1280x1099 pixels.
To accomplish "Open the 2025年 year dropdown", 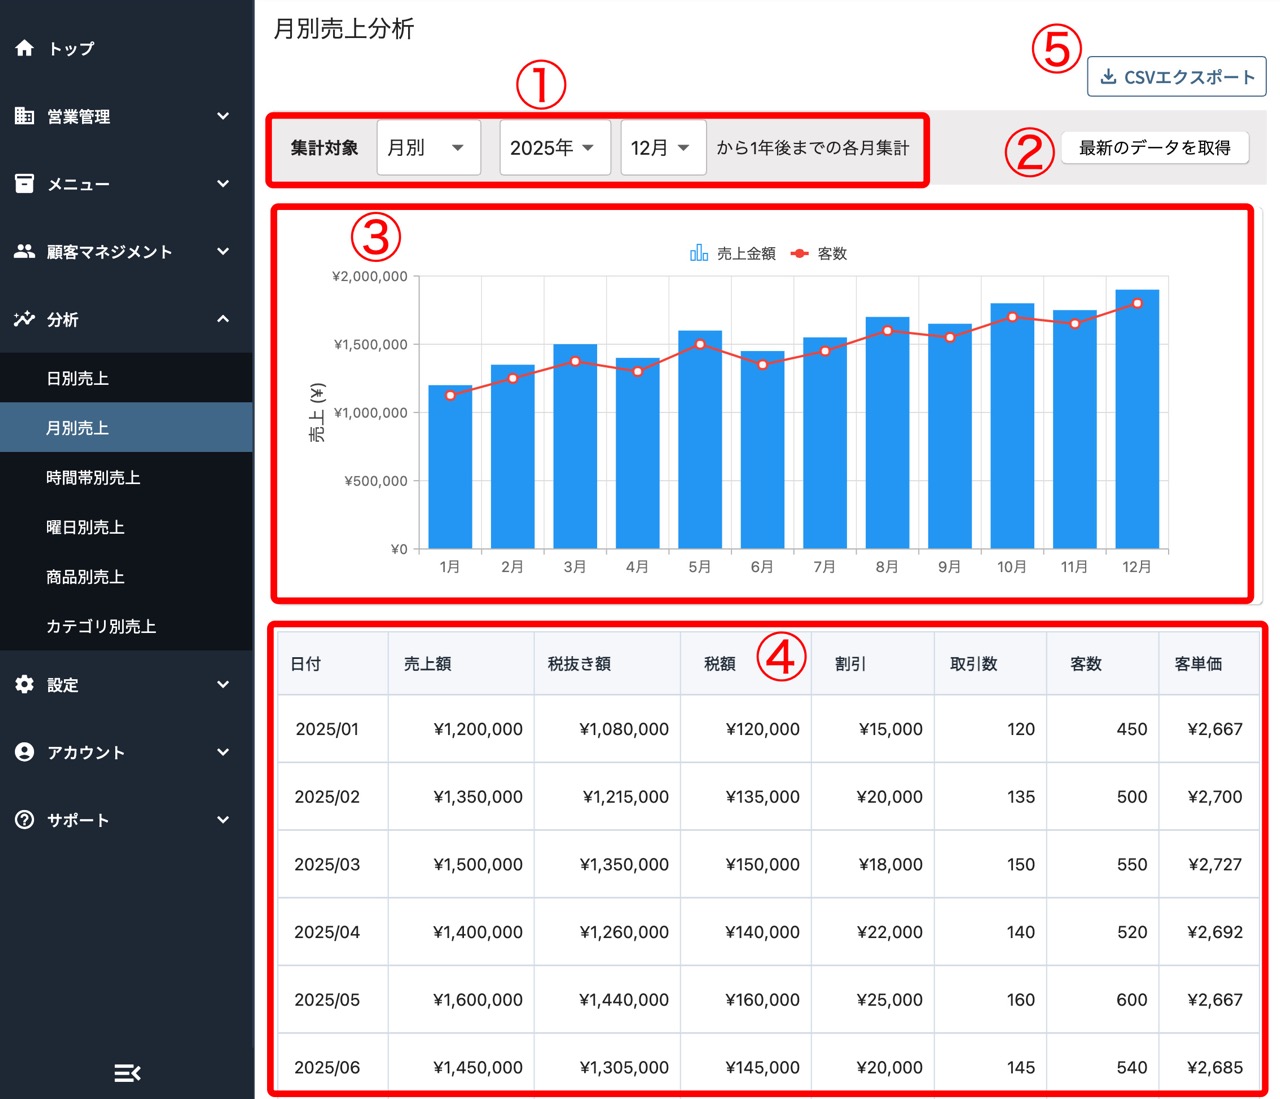I will (x=554, y=148).
